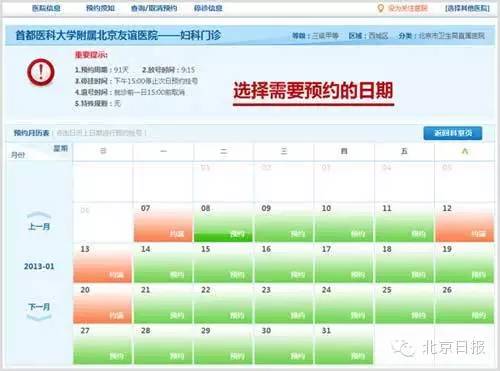Select the full orange date cell 07
Viewport: 500px width, 371px height.
[163, 222]
